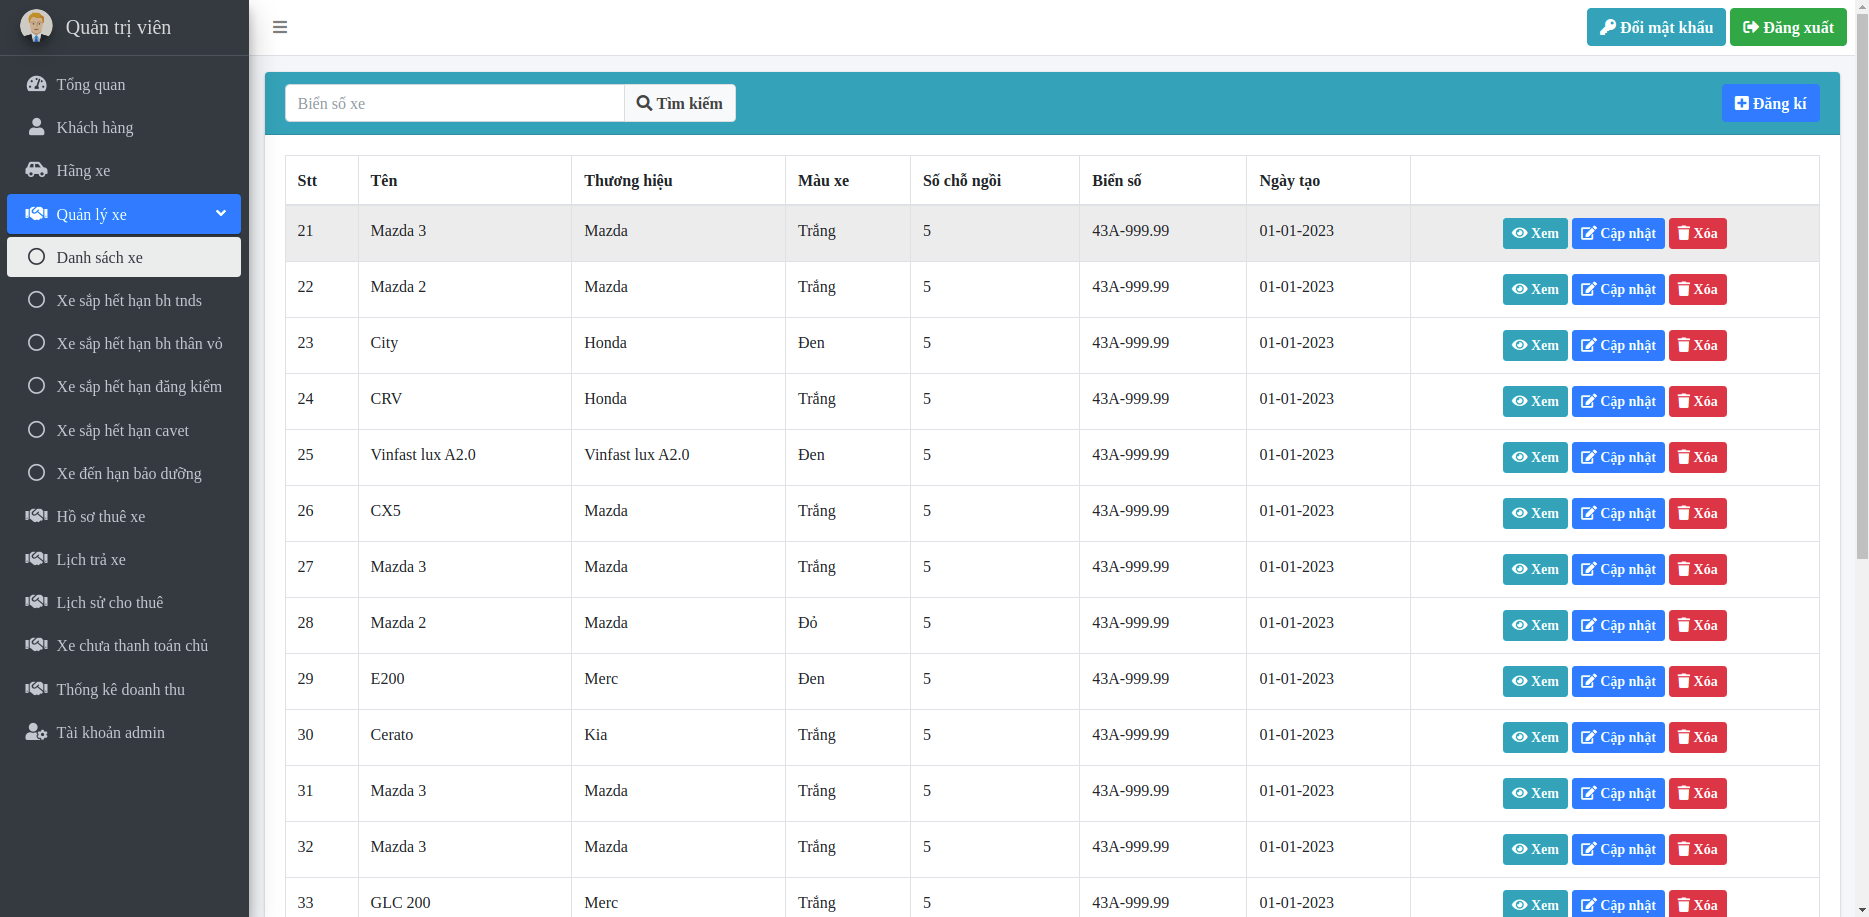Expand Xe chưa thanh toán chủ item
The height and width of the screenshot is (917, 1869).
(x=132, y=646)
